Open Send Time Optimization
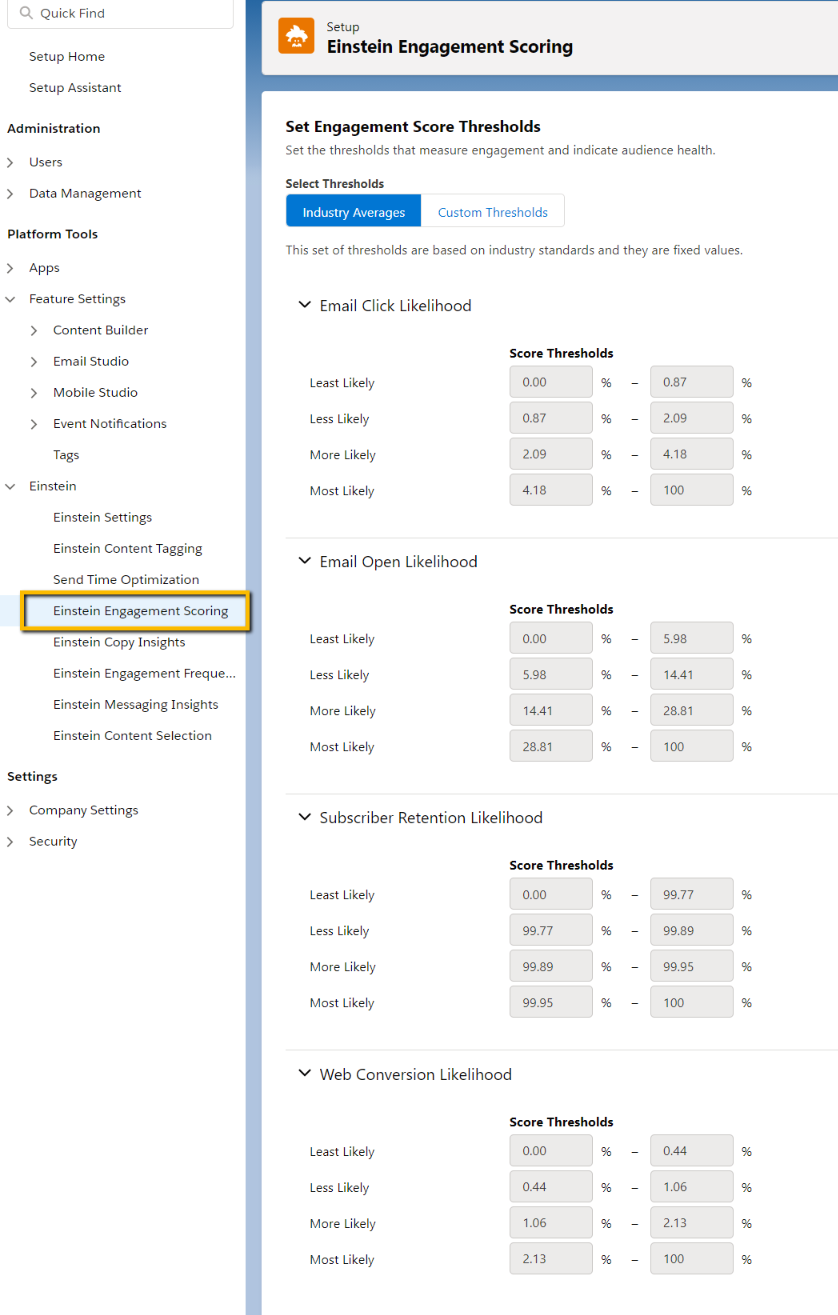 pos(126,579)
